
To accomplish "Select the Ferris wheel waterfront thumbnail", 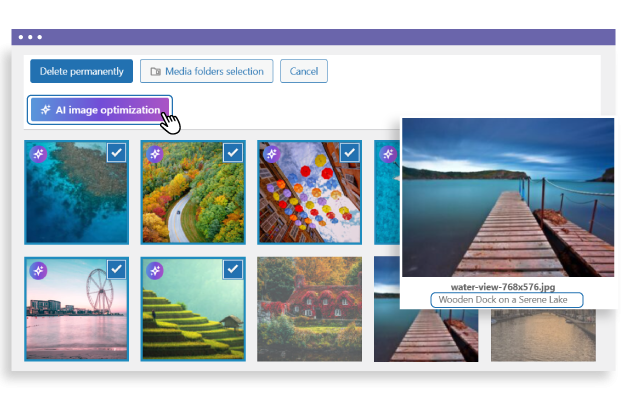I will tap(76, 309).
